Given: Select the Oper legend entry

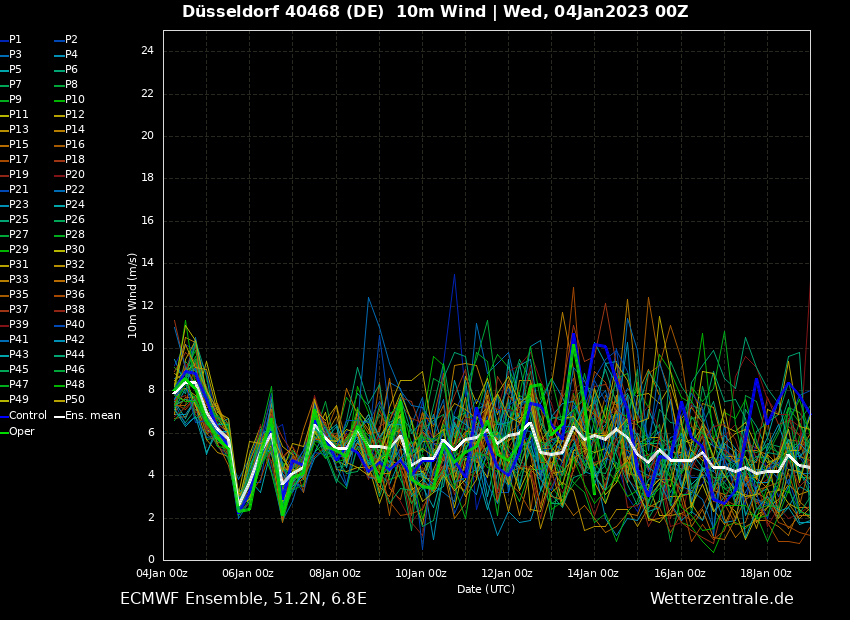Looking at the screenshot, I should (22, 431).
